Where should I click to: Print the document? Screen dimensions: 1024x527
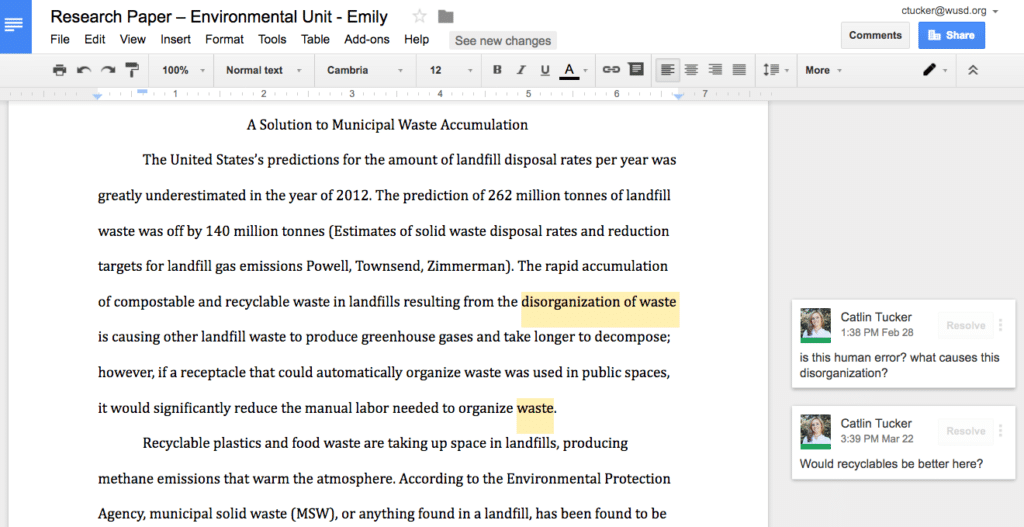59,70
